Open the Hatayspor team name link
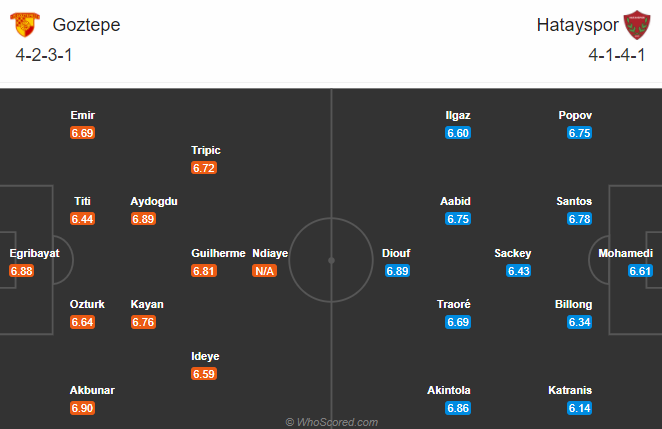The width and height of the screenshot is (662, 429). (577, 25)
